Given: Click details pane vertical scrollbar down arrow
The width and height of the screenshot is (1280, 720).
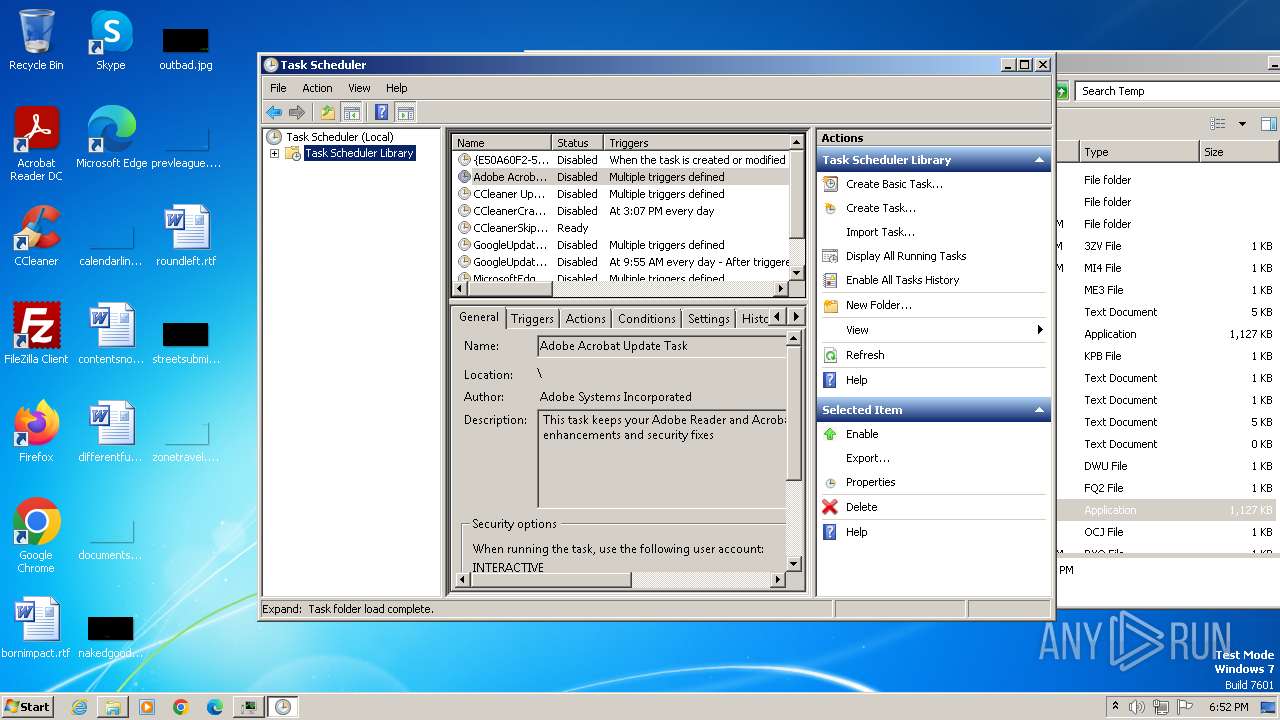Looking at the screenshot, I should pos(794,564).
